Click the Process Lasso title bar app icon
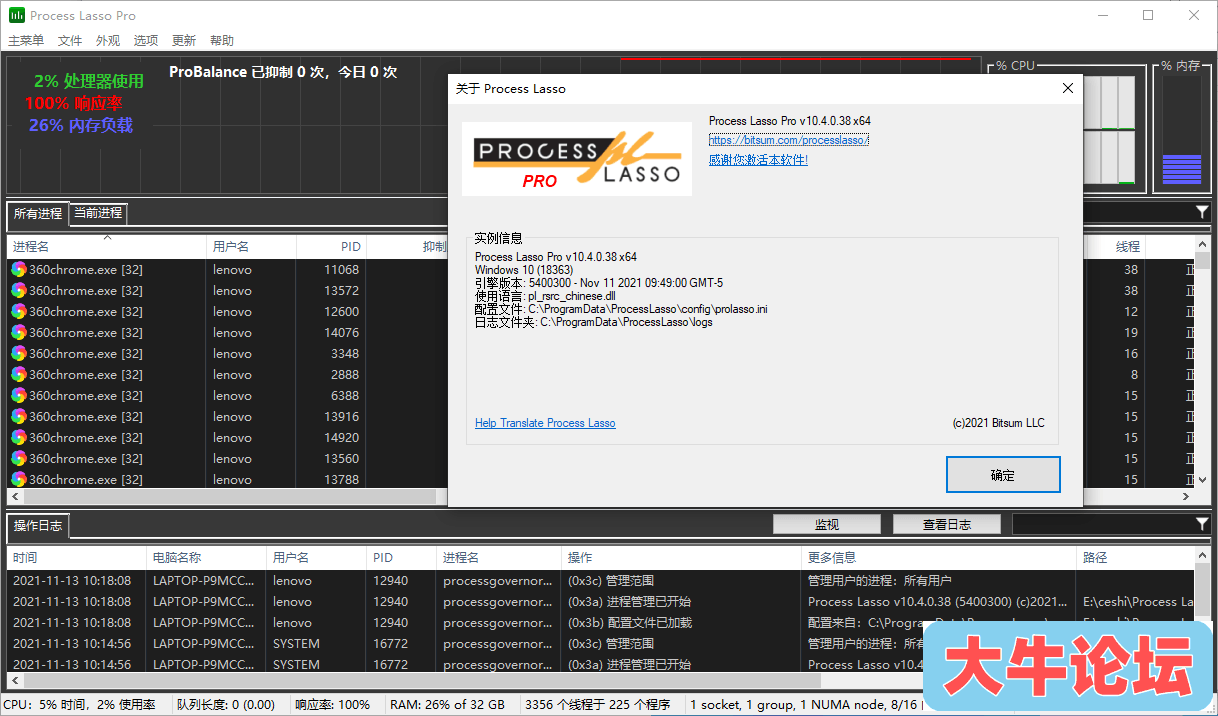 (x=17, y=15)
